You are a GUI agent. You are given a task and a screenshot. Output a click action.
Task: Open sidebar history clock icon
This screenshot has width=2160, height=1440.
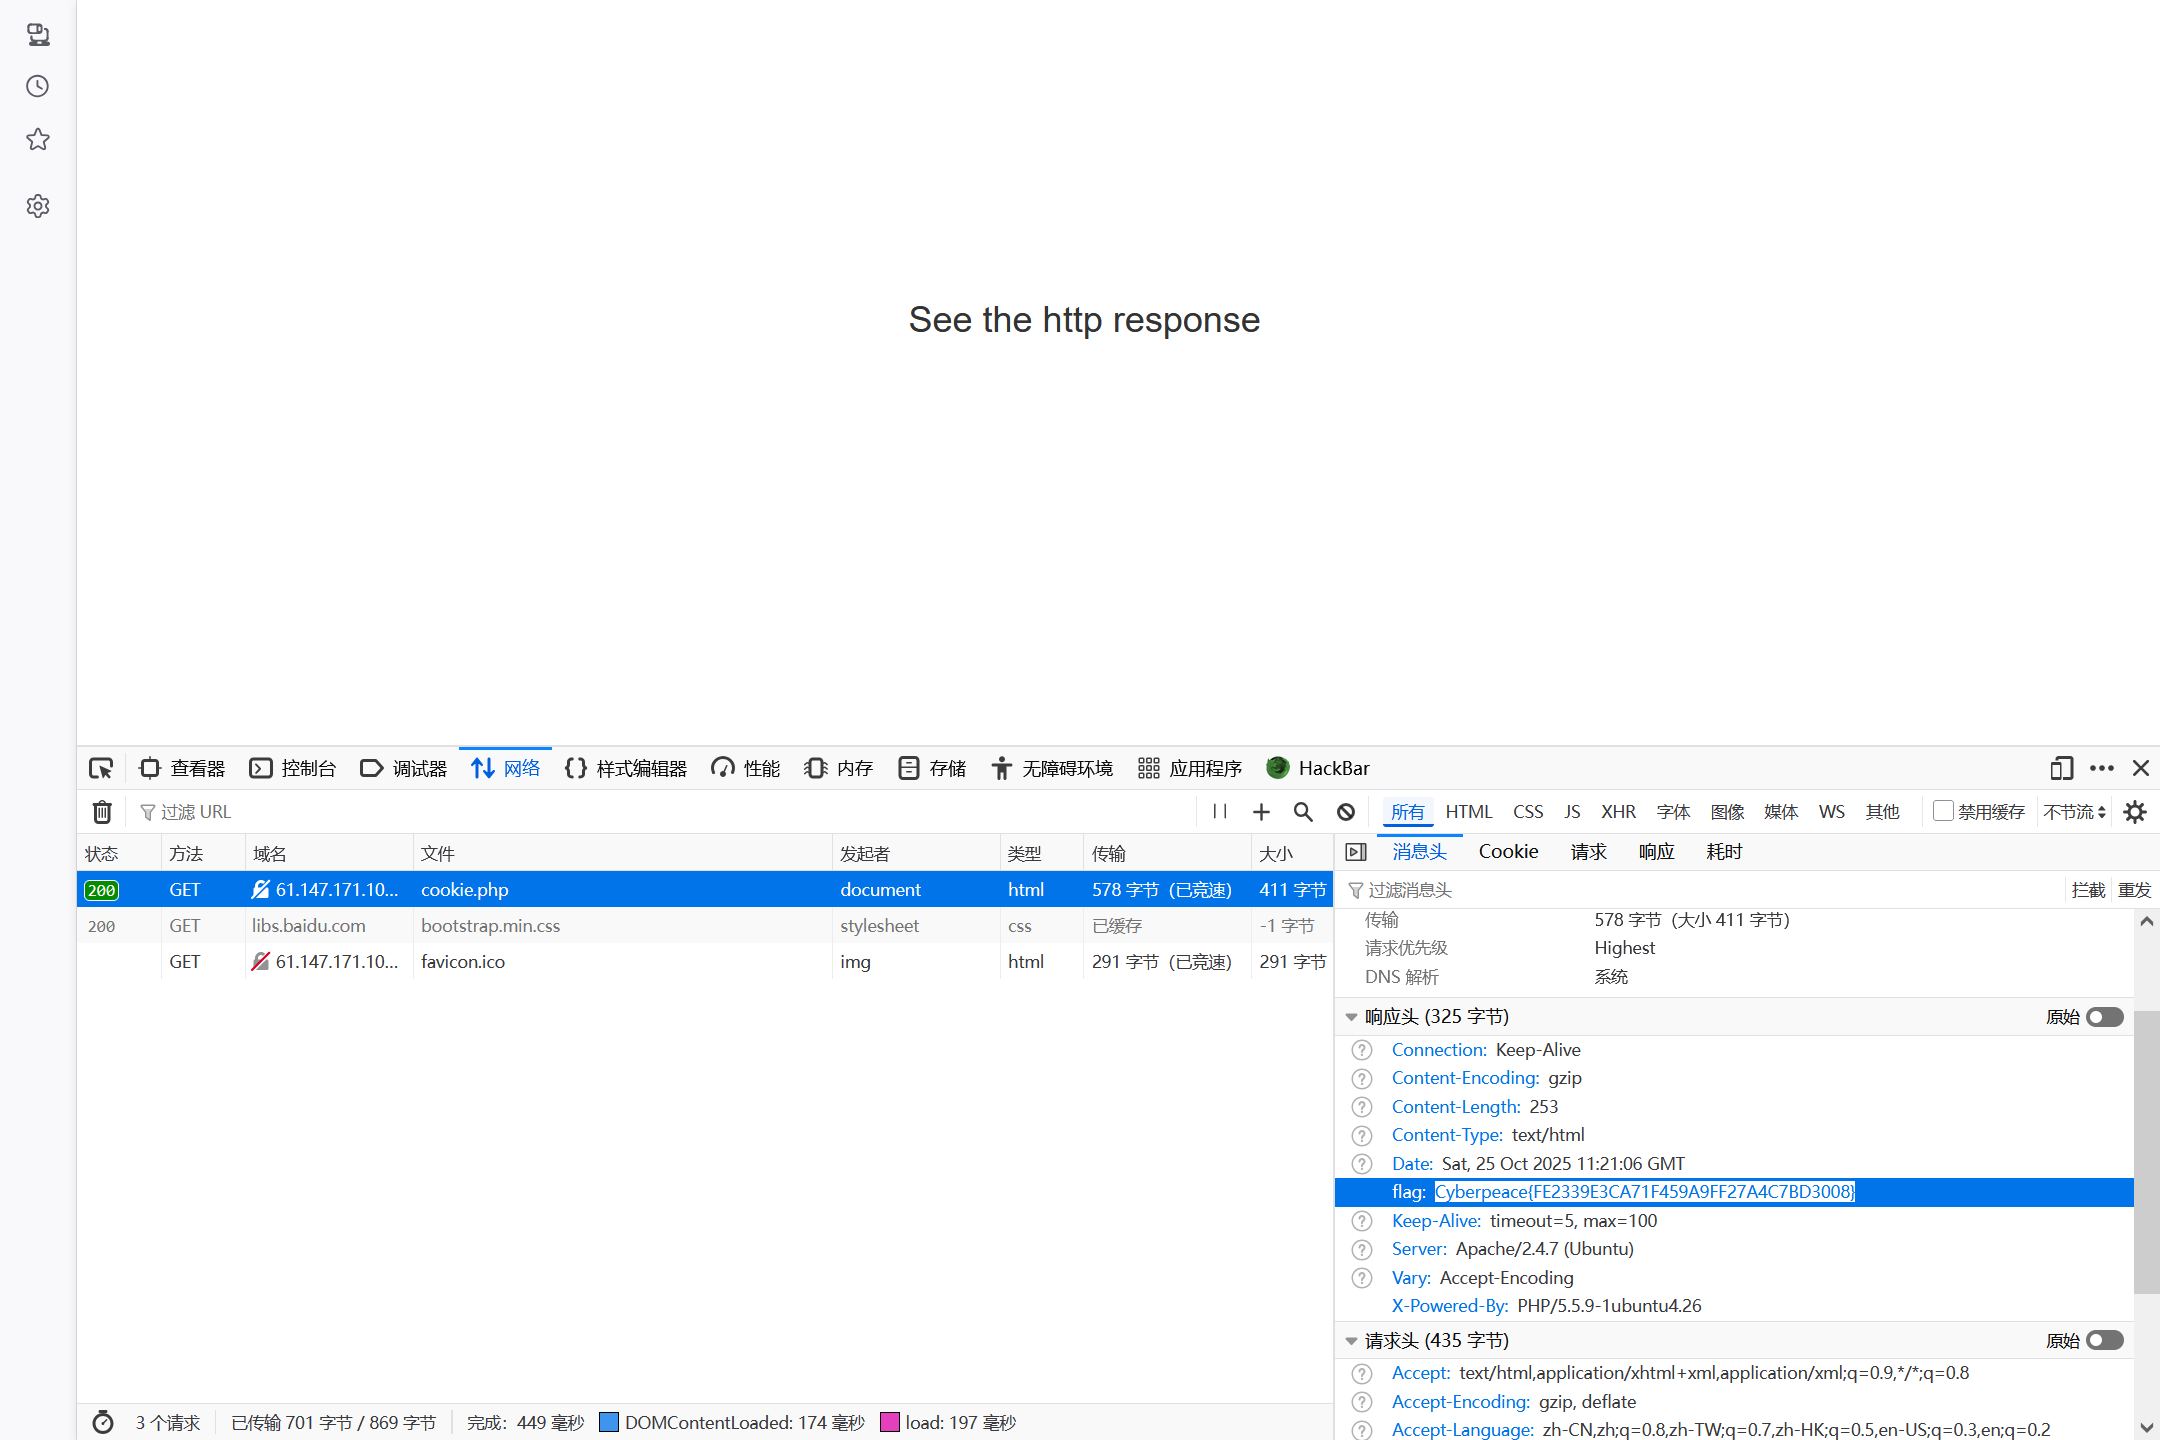[38, 86]
